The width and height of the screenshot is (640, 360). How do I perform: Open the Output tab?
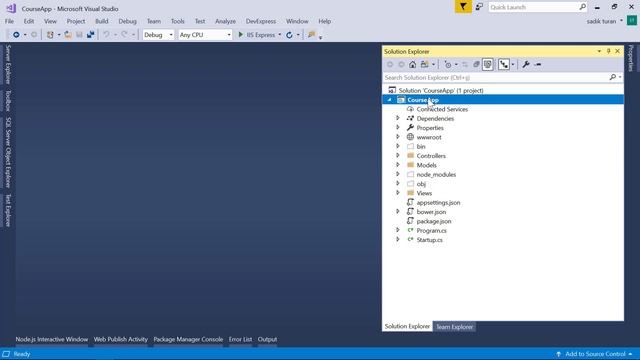coord(267,339)
